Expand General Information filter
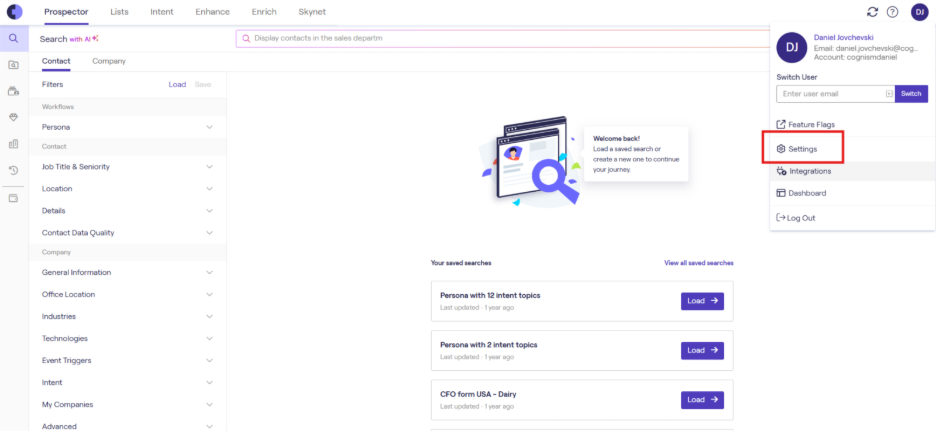Image resolution: width=936 pixels, height=432 pixels. tap(210, 273)
